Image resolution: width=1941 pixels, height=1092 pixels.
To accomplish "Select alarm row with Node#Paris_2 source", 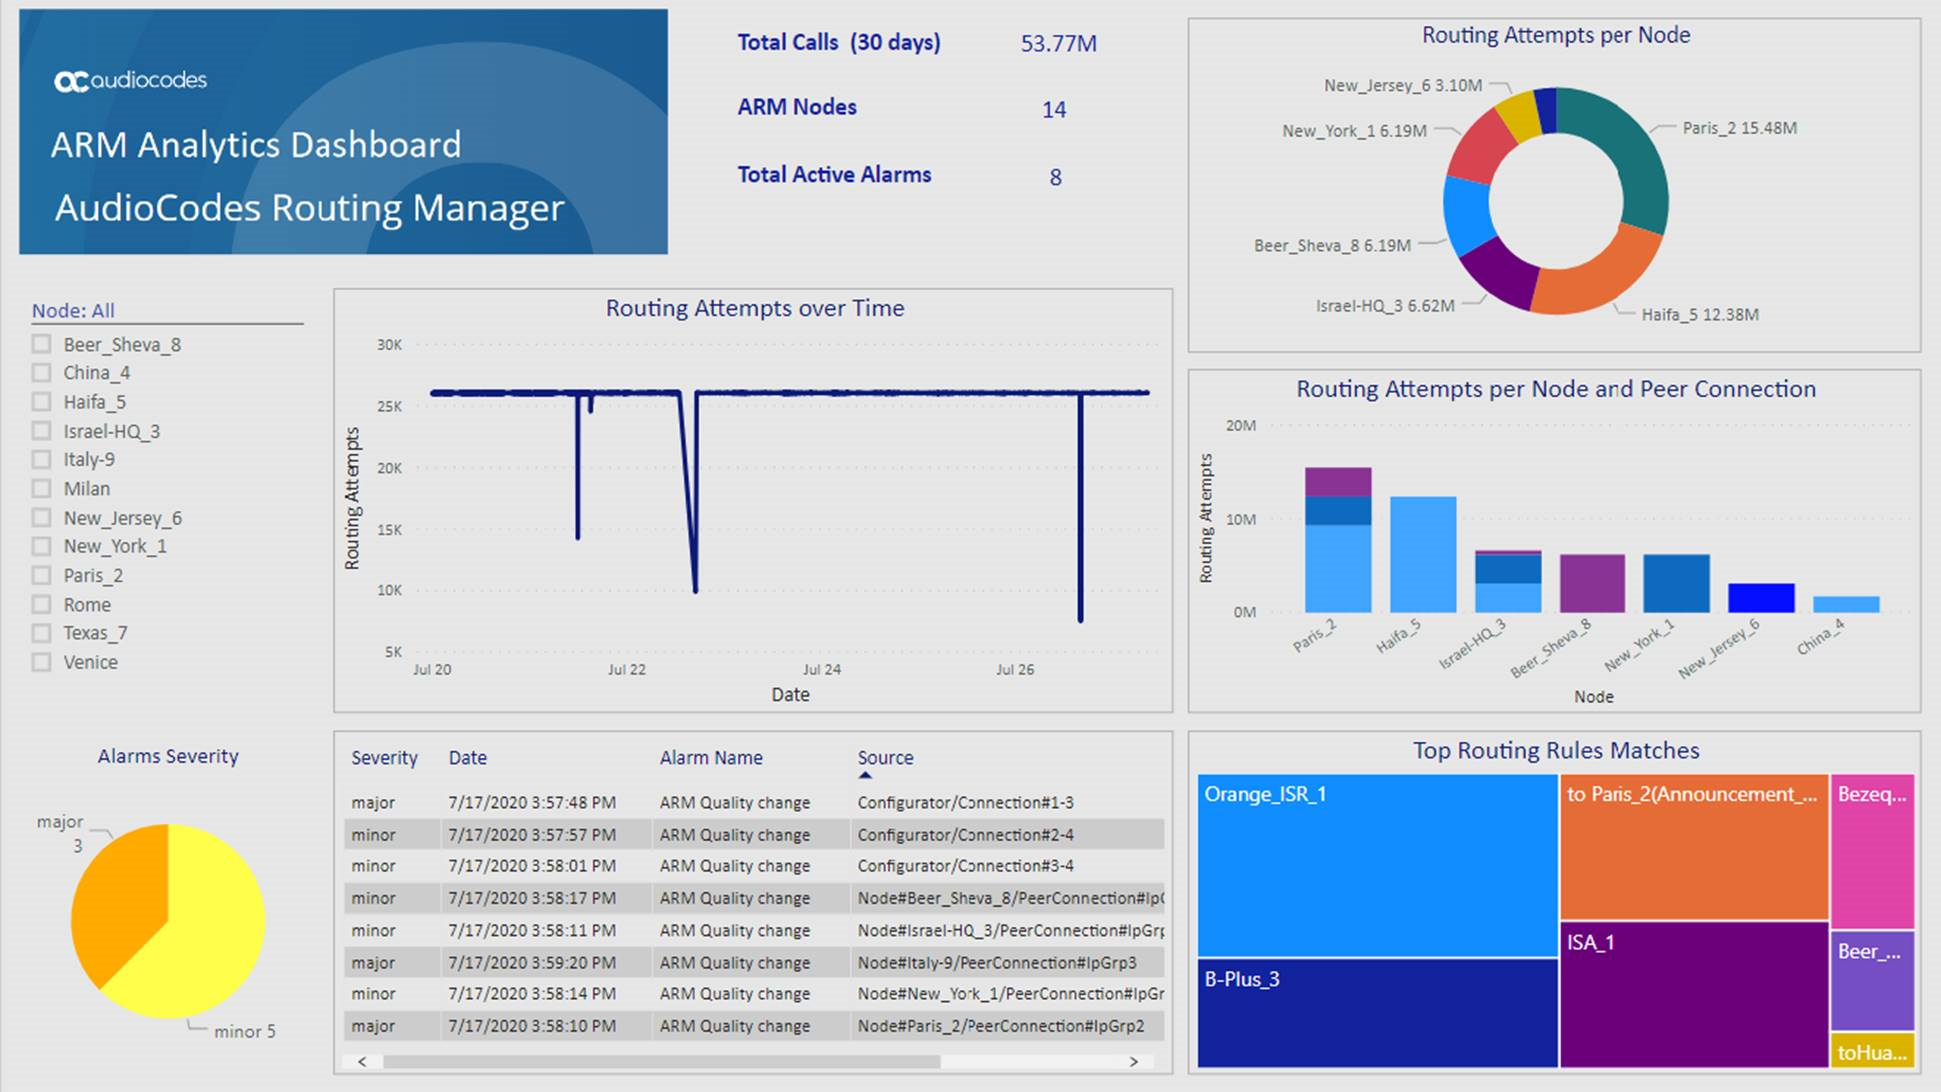I will pyautogui.click(x=754, y=1026).
